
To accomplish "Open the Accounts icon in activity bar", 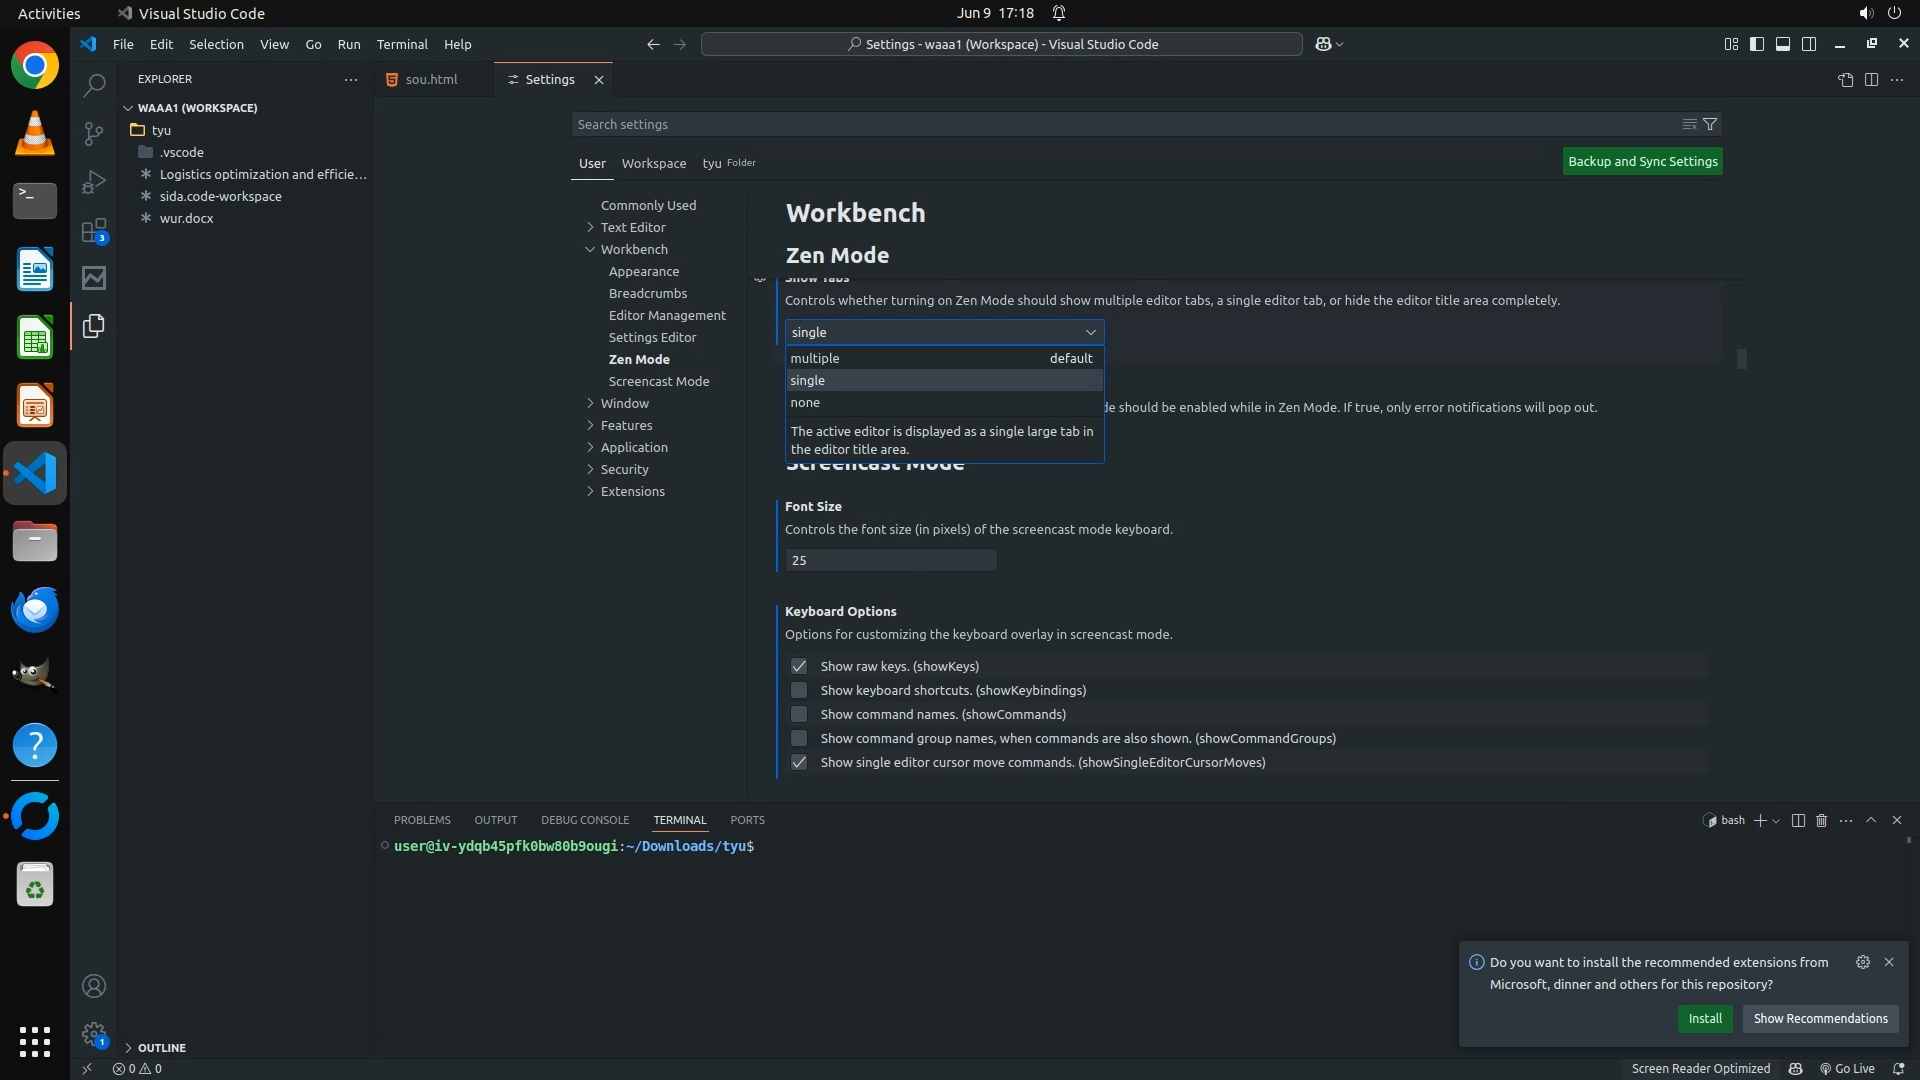I will [94, 986].
